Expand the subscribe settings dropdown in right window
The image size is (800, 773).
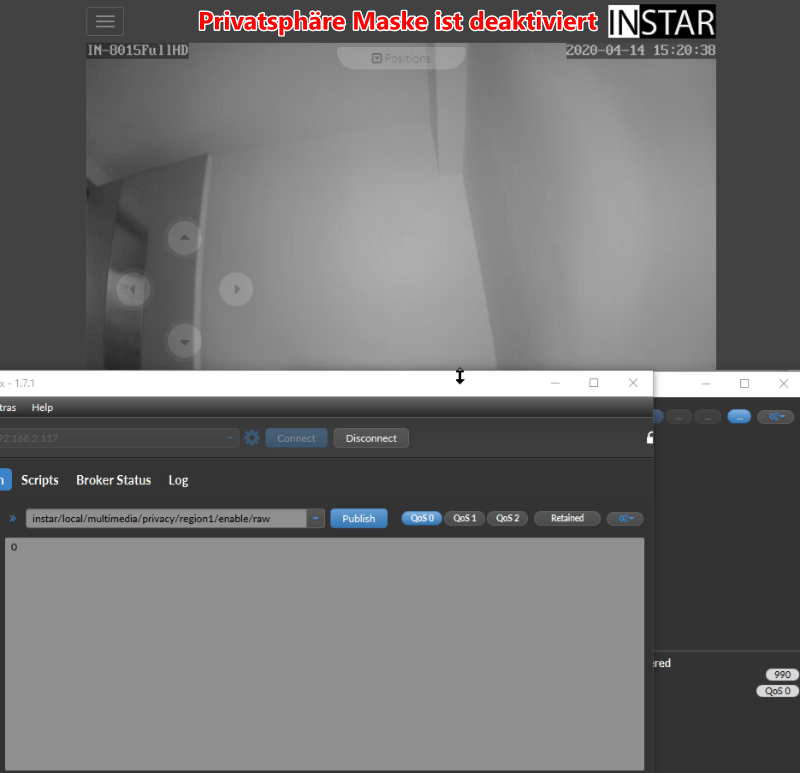pos(776,416)
